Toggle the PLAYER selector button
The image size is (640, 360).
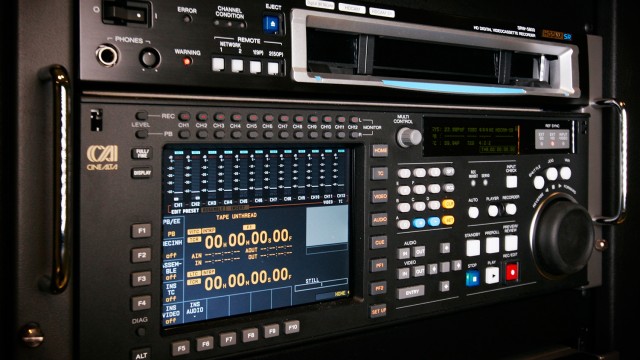[493, 211]
